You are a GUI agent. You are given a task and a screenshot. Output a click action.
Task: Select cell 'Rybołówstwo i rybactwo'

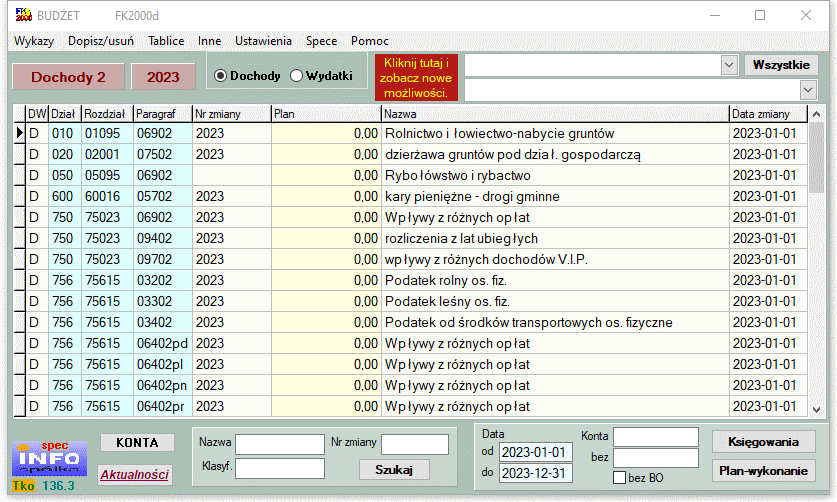click(555, 175)
